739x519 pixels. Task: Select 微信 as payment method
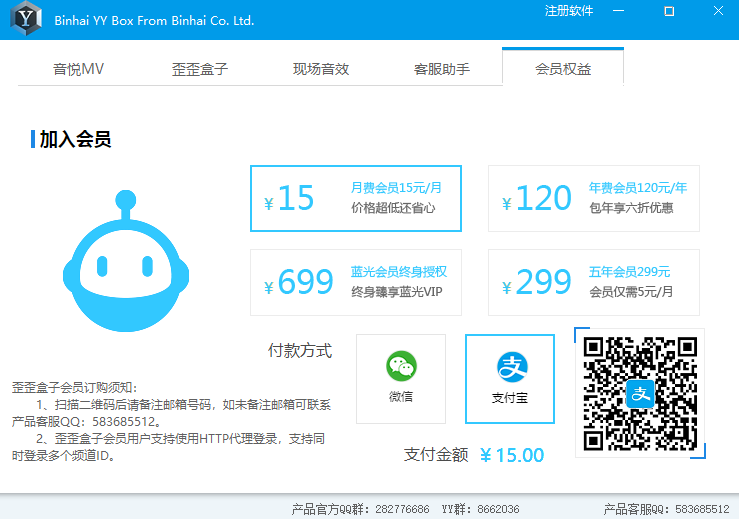click(401, 379)
